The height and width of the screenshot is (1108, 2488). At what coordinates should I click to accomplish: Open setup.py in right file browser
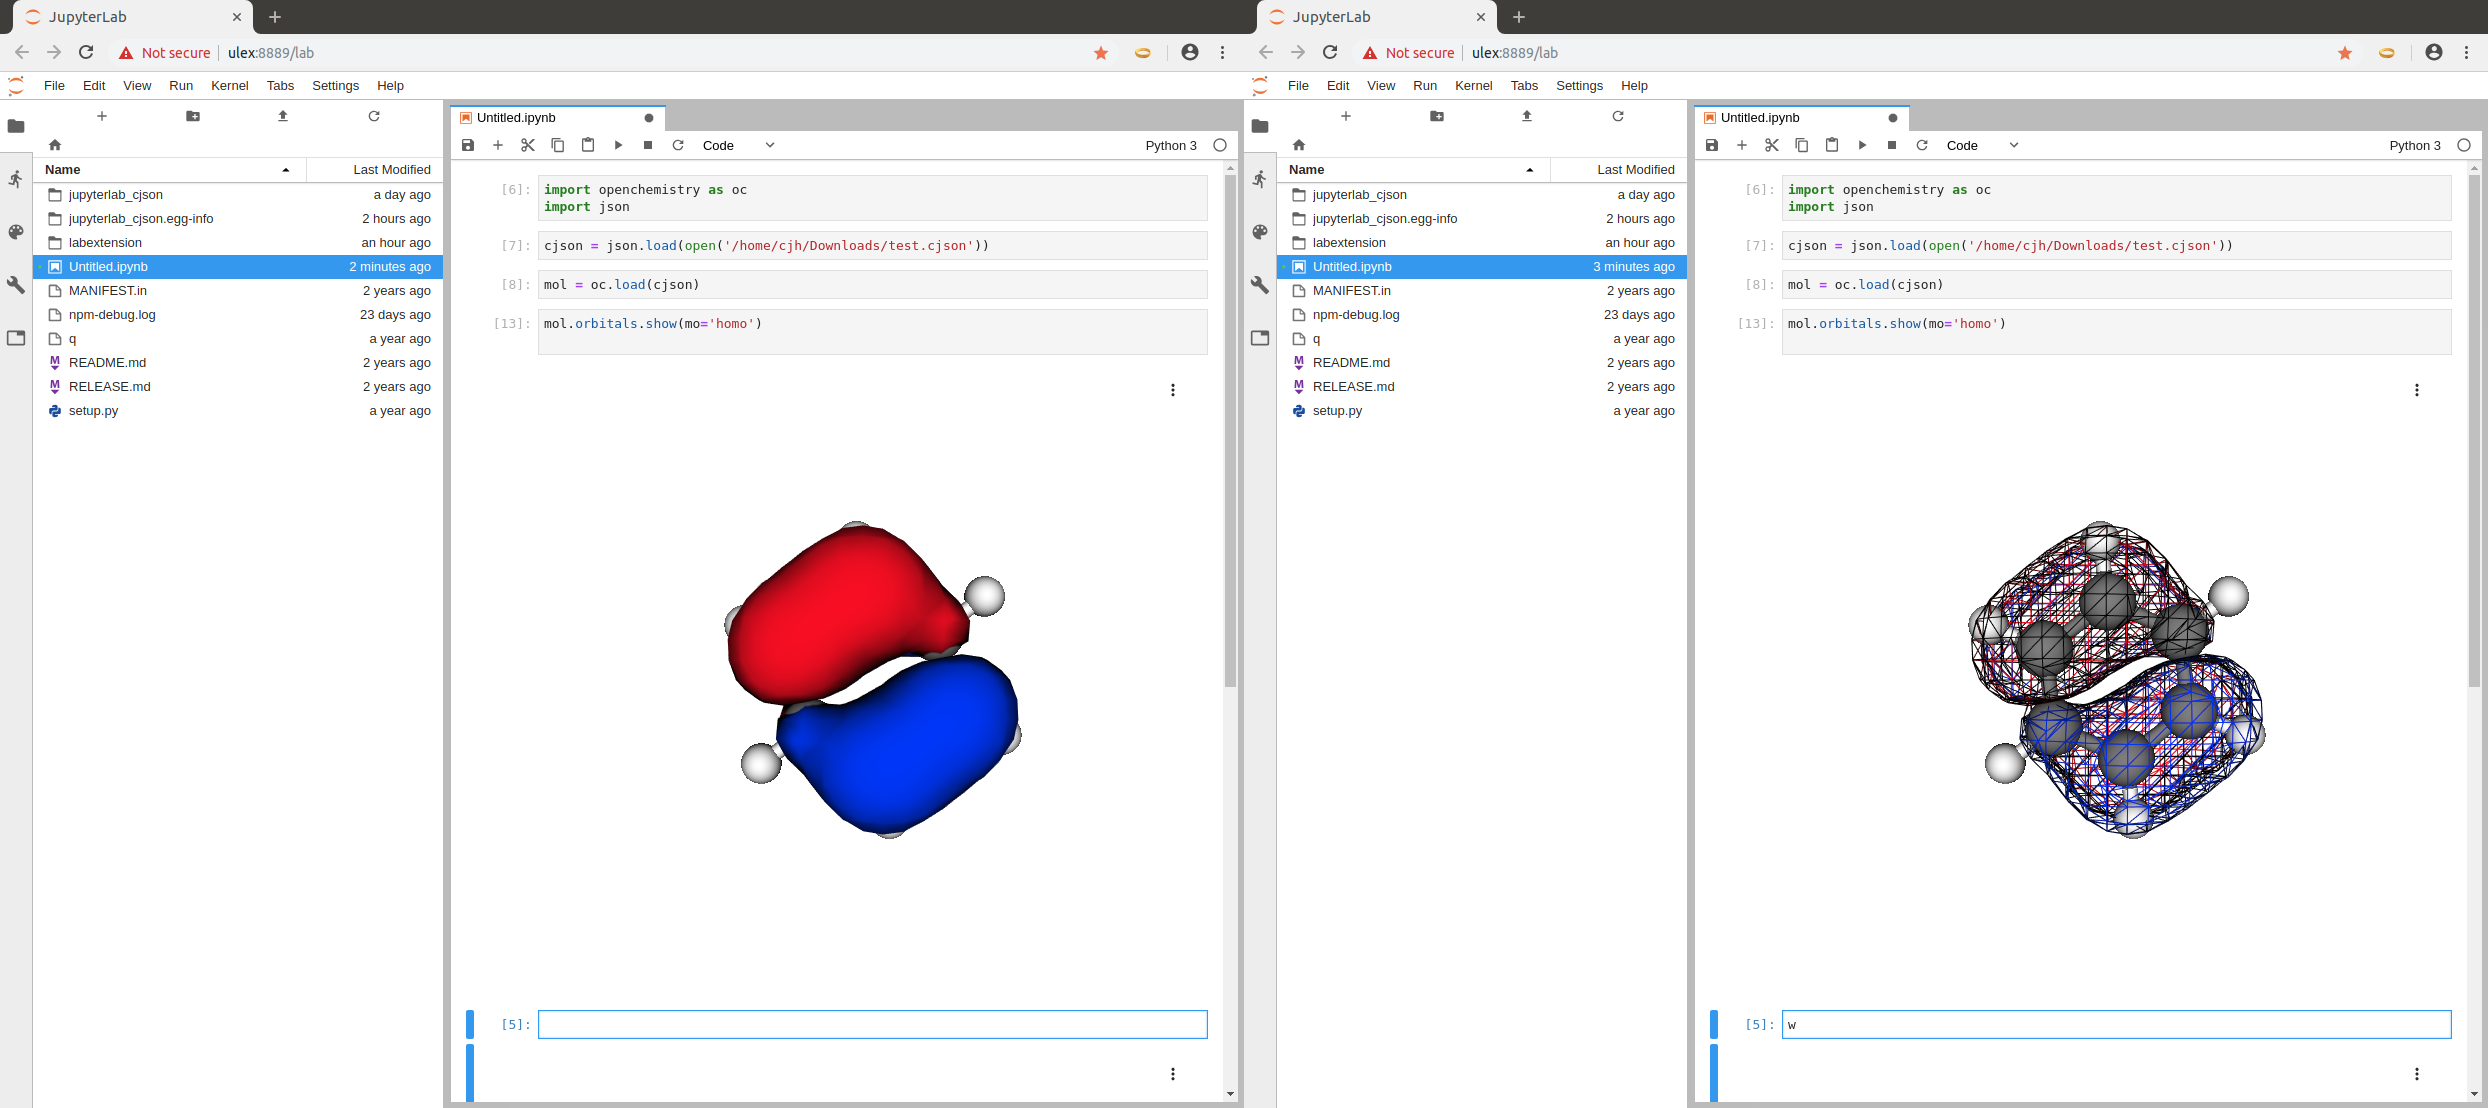click(1482, 411)
